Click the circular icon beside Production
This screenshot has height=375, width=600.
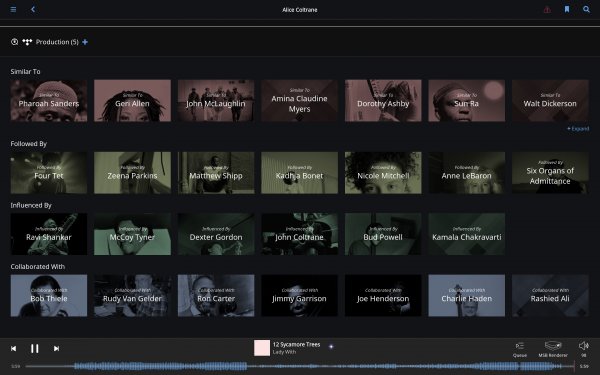[x=15, y=42]
